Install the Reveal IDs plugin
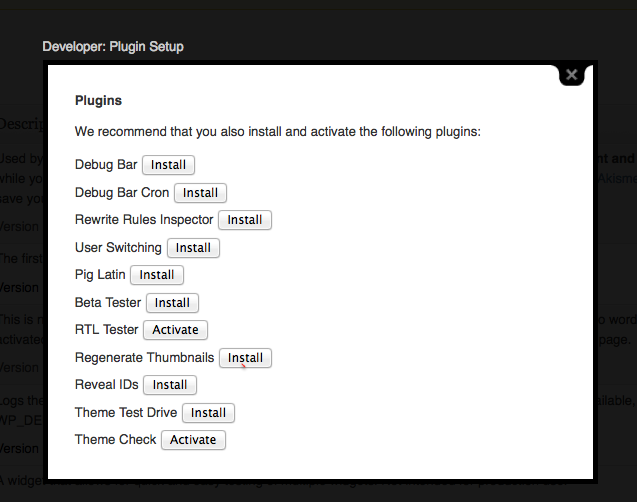This screenshot has height=502, width=637. [170, 384]
